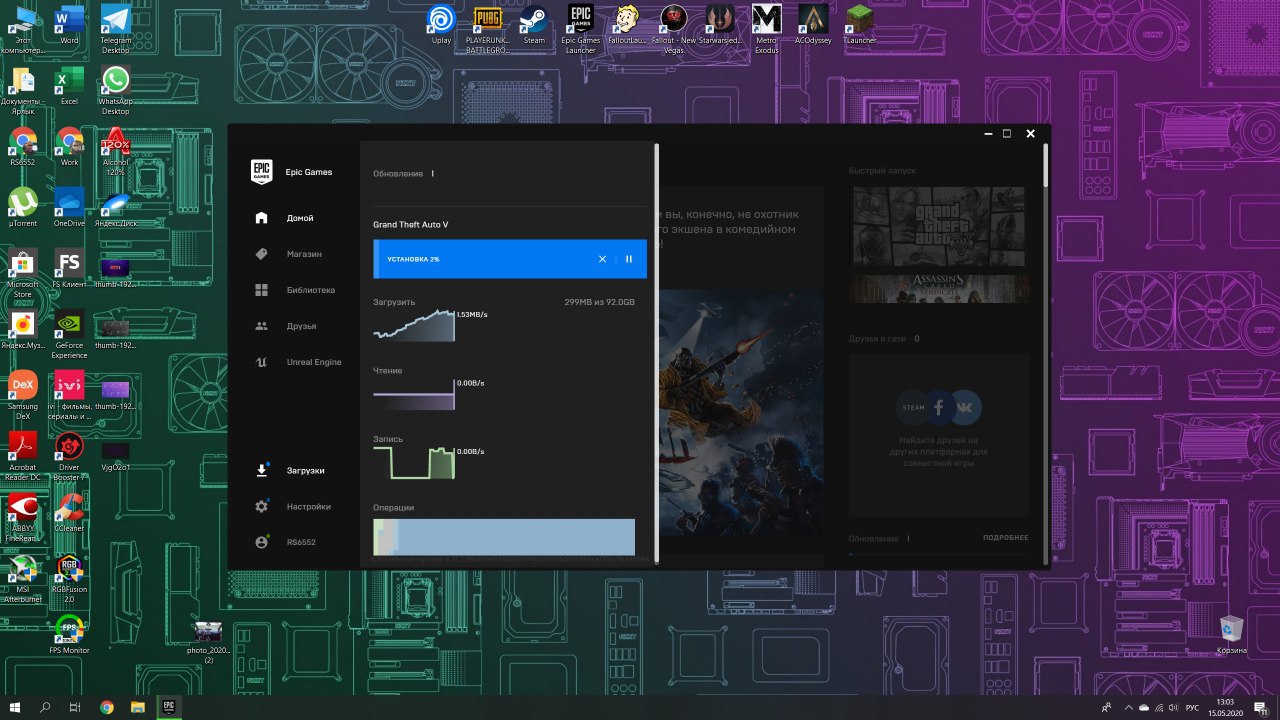Image resolution: width=1280 pixels, height=720 pixels.
Task: Click the Операции operations bar
Action: (x=504, y=537)
